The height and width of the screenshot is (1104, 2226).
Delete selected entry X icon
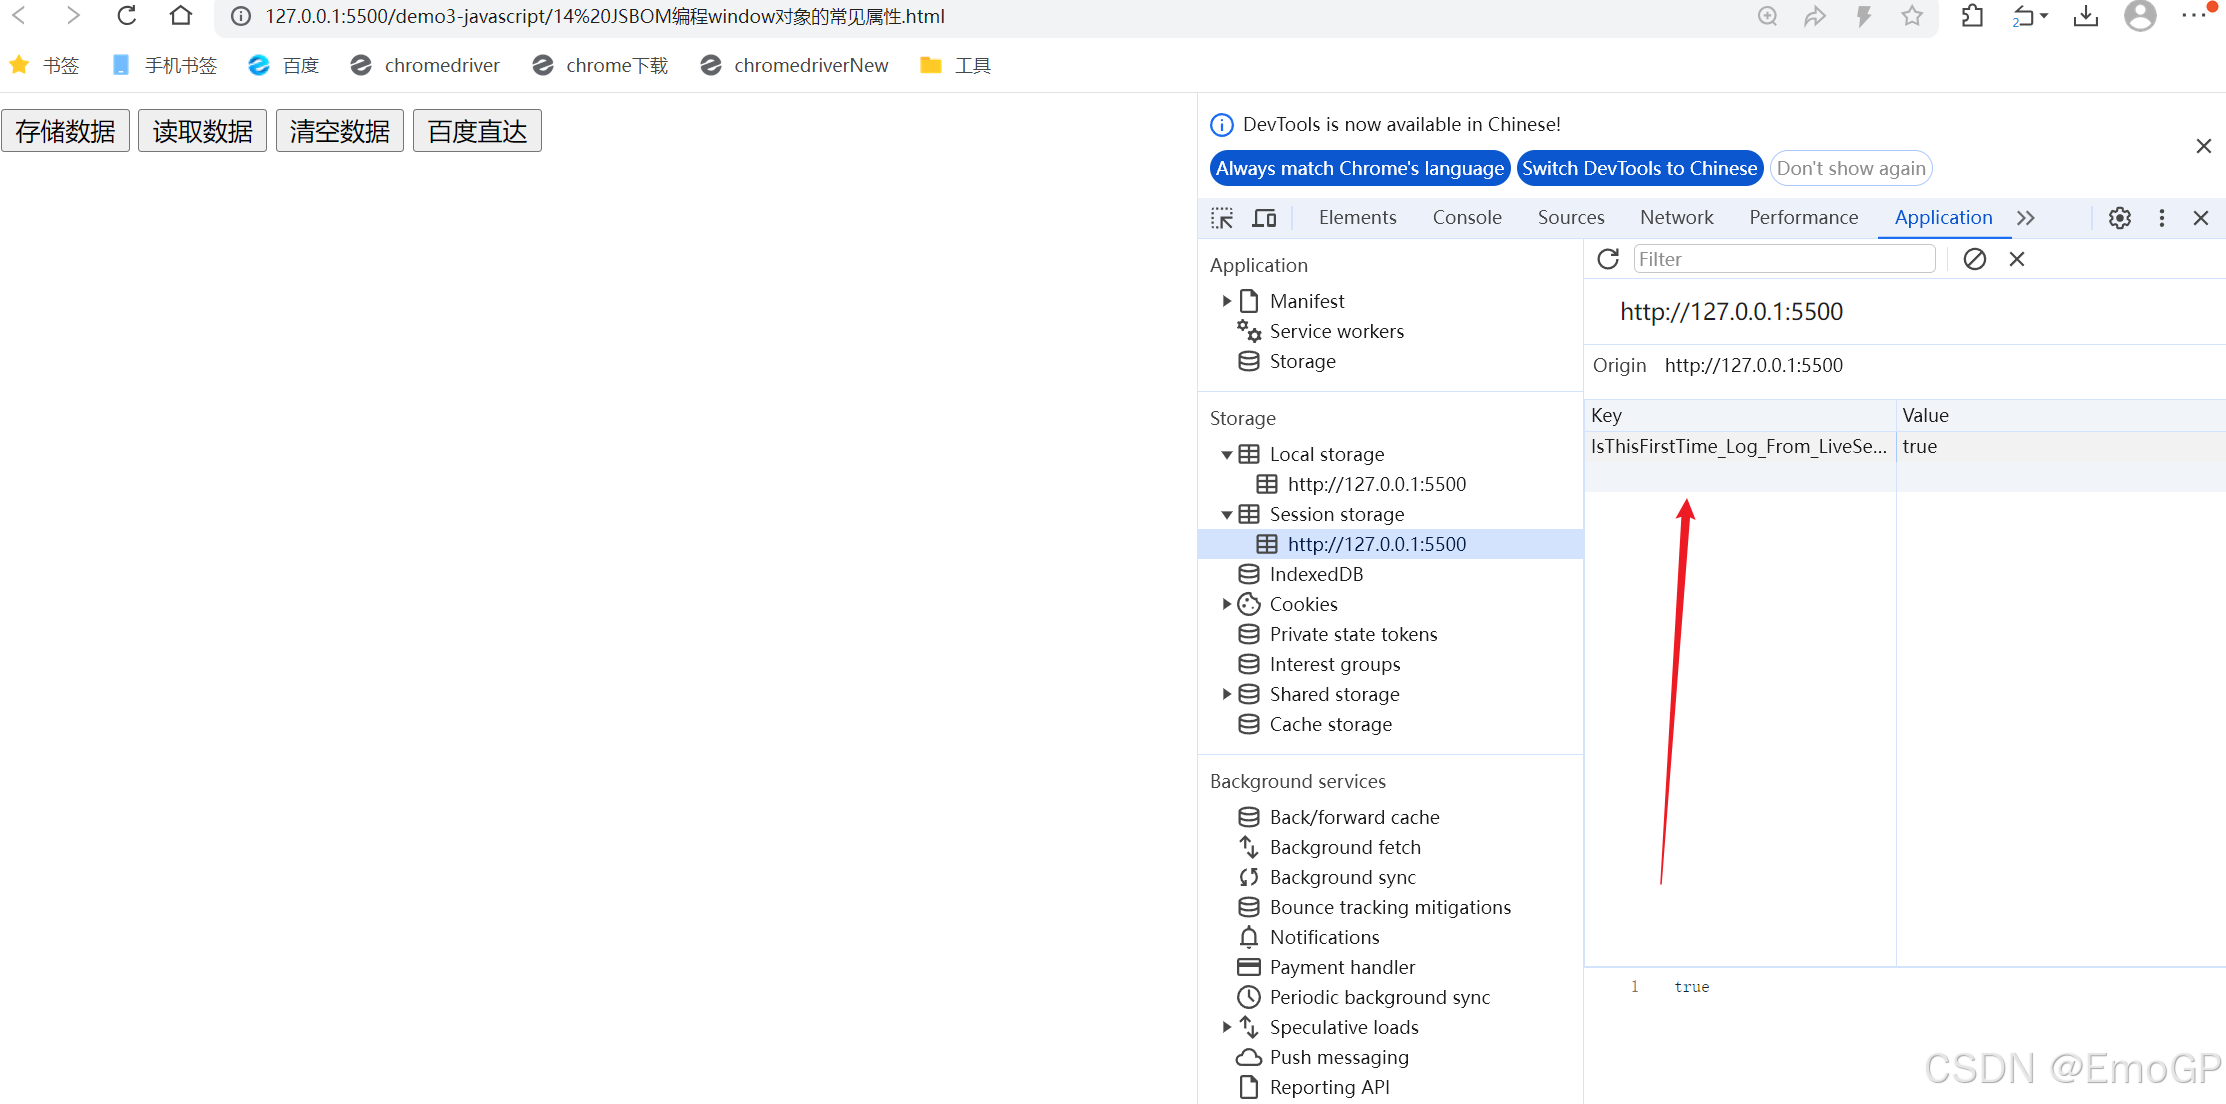pyautogui.click(x=2017, y=259)
